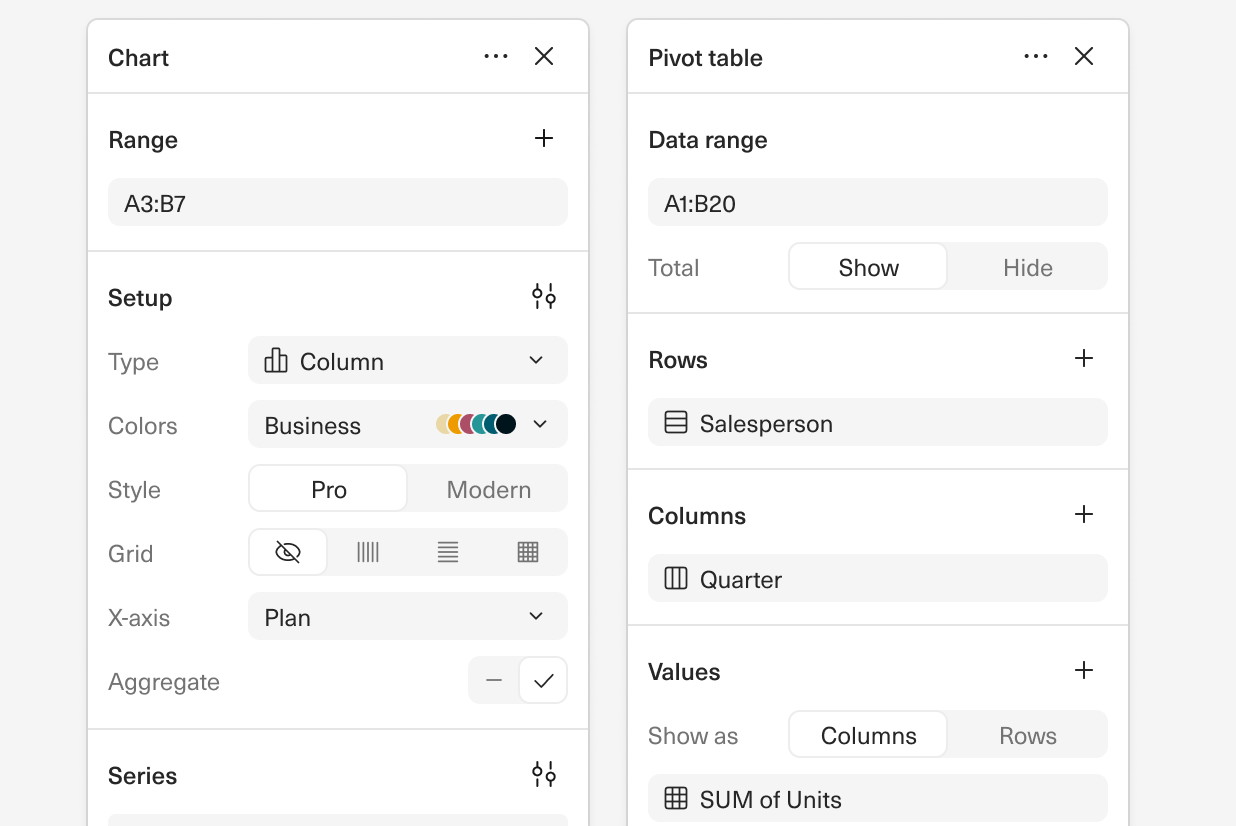The image size is (1236, 826).
Task: Close the Pivot table panel
Action: [1084, 57]
